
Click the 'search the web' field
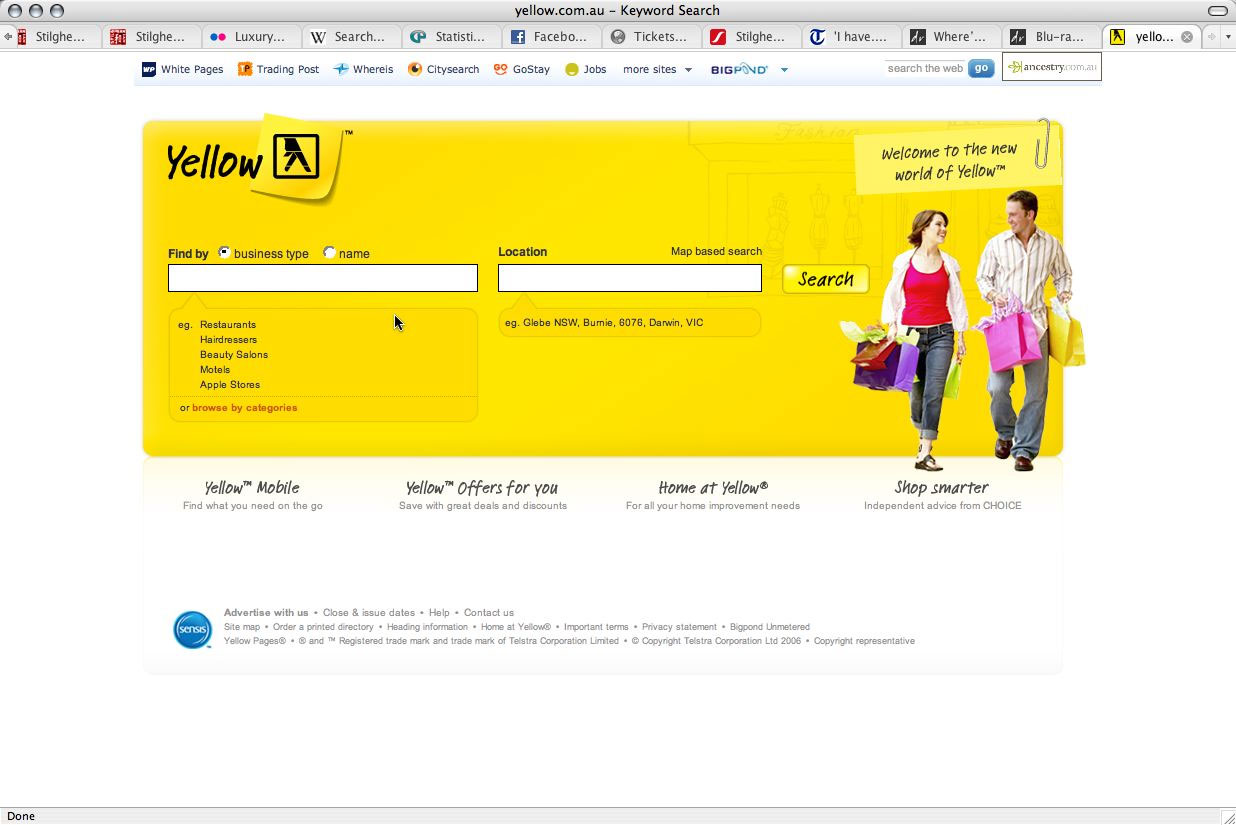925,68
